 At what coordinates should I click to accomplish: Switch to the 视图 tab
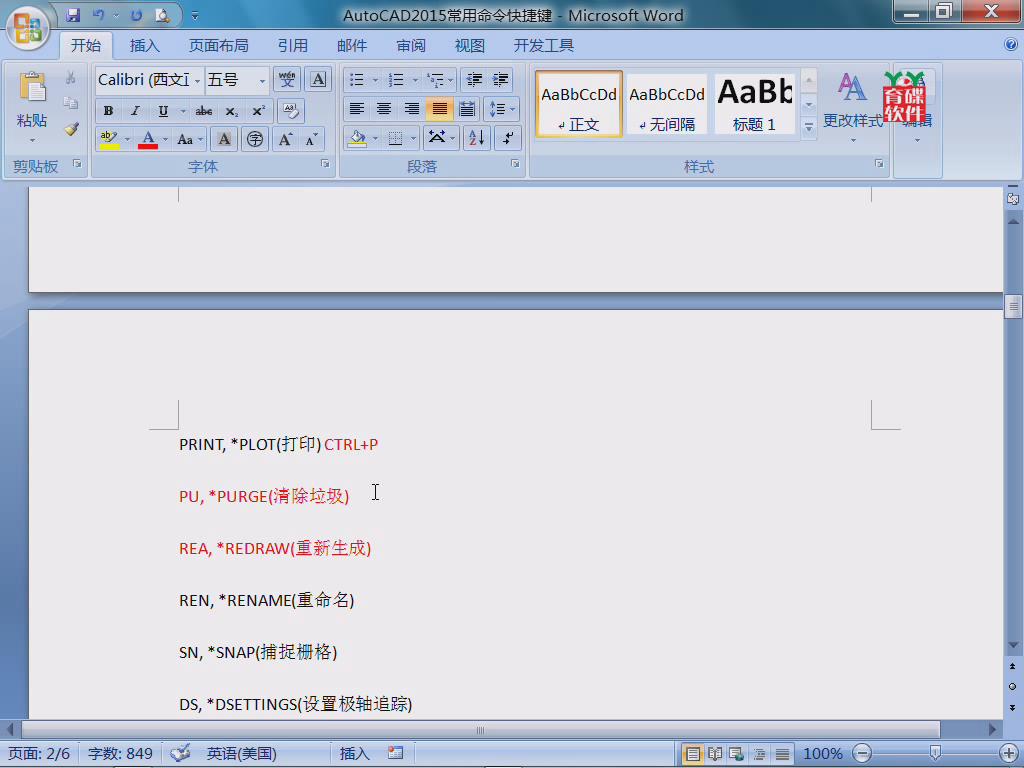pos(470,46)
